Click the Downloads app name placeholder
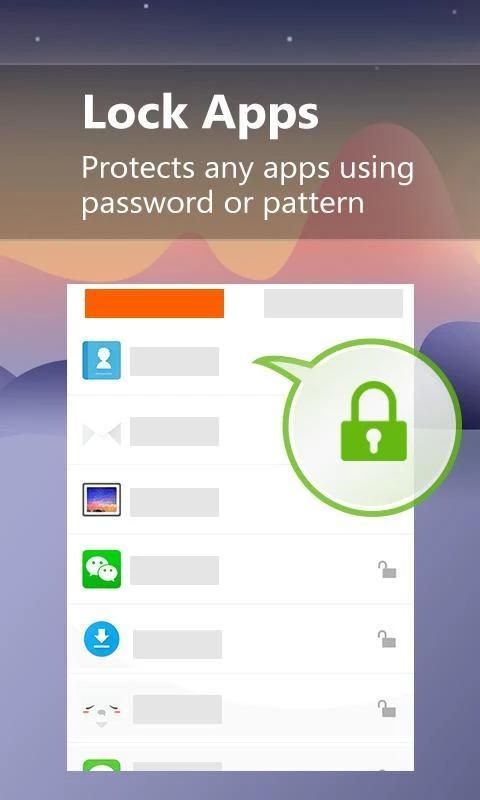The image size is (480, 800). click(178, 644)
